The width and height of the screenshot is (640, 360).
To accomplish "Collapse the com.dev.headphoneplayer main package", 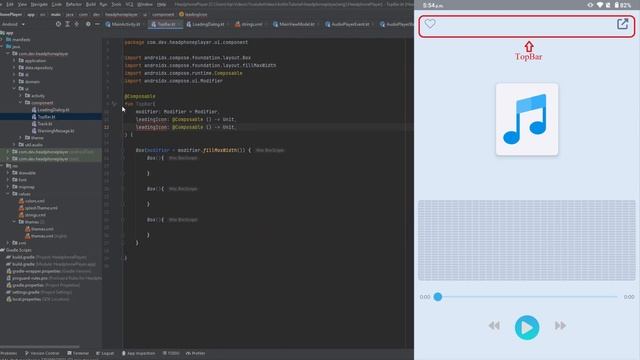I will [8, 53].
